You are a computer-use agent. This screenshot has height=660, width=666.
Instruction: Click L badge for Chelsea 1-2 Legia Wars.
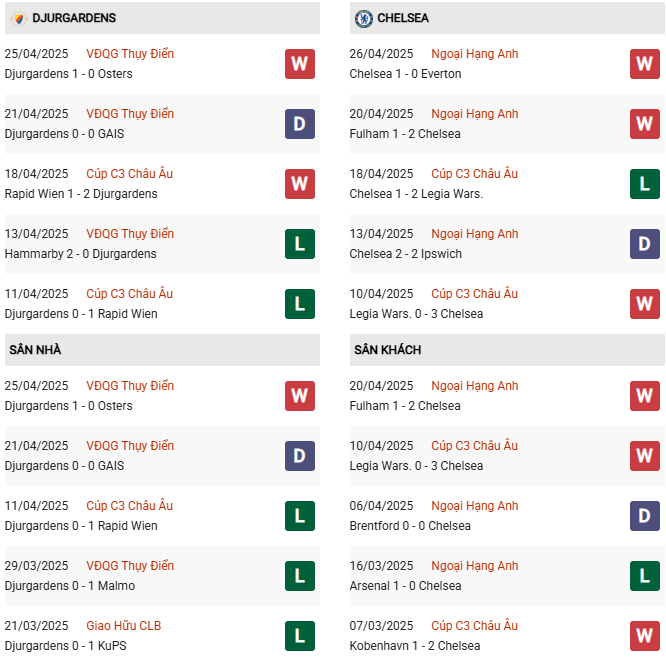(x=644, y=184)
